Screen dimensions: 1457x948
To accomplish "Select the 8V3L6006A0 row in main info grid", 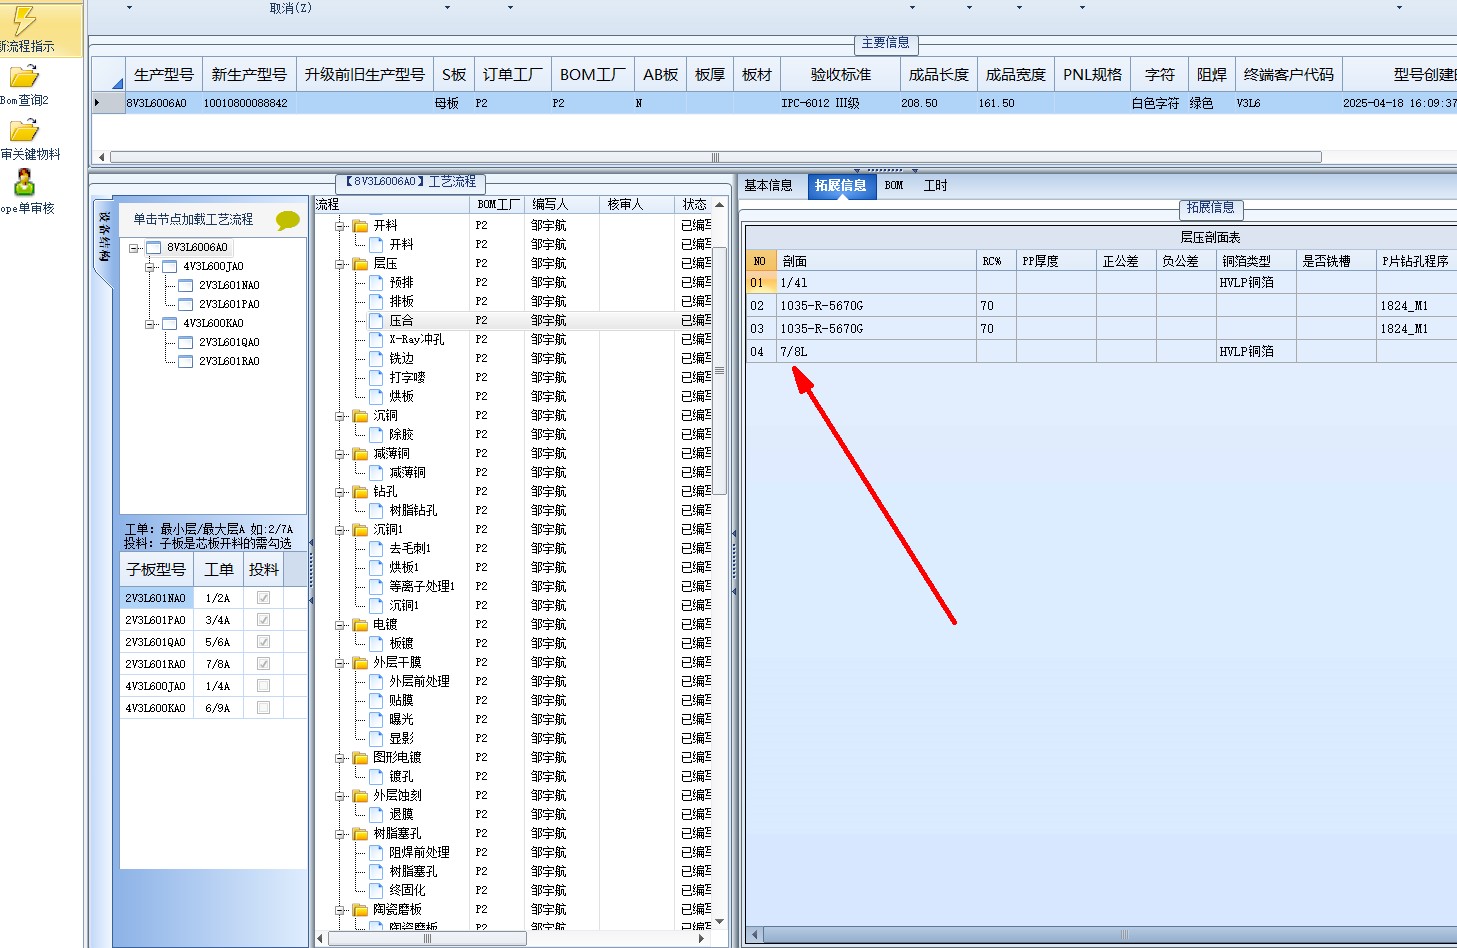I will [x=775, y=103].
